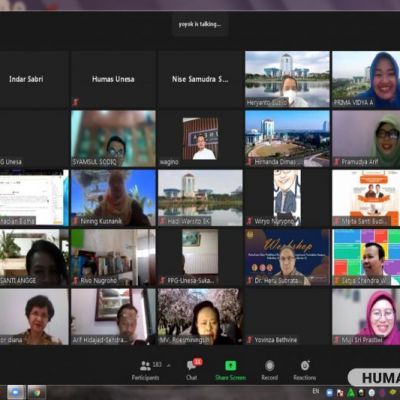Image resolution: width=400 pixels, height=400 pixels.
Task: Click muted mic icon on Rivo Nugroho tile
Action: (75, 281)
